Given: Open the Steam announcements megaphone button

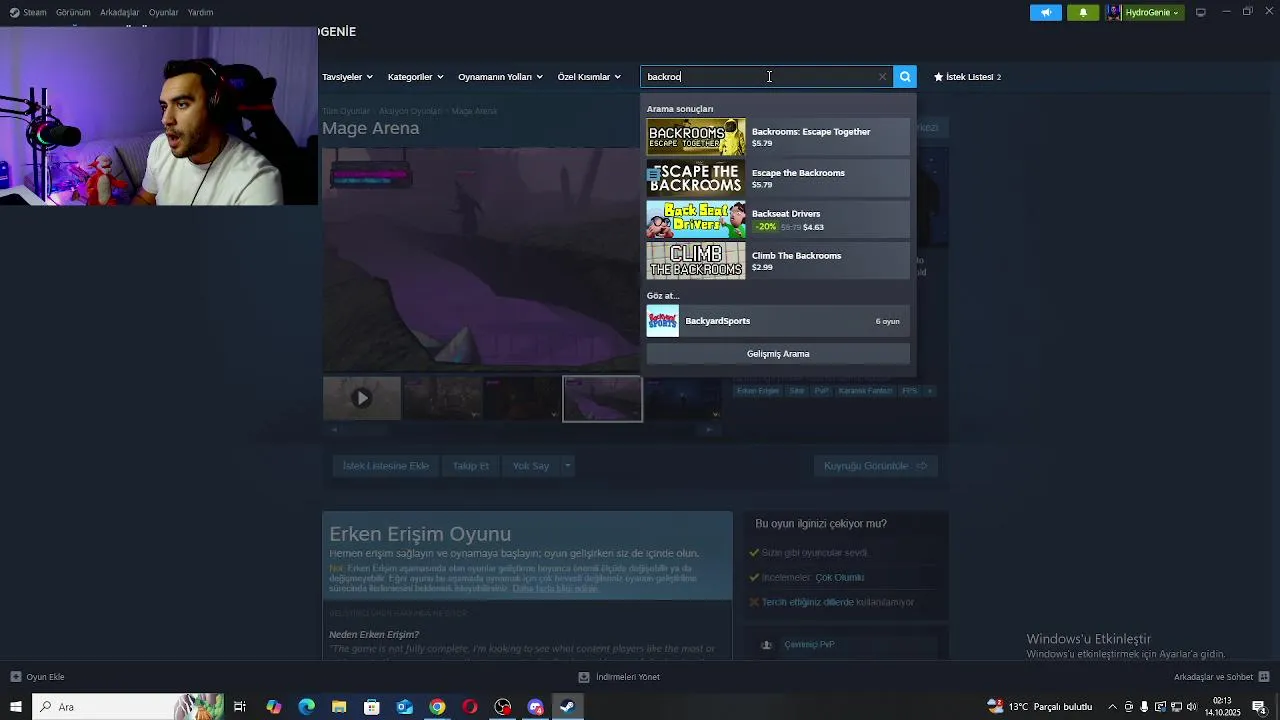Looking at the screenshot, I should coord(1046,12).
